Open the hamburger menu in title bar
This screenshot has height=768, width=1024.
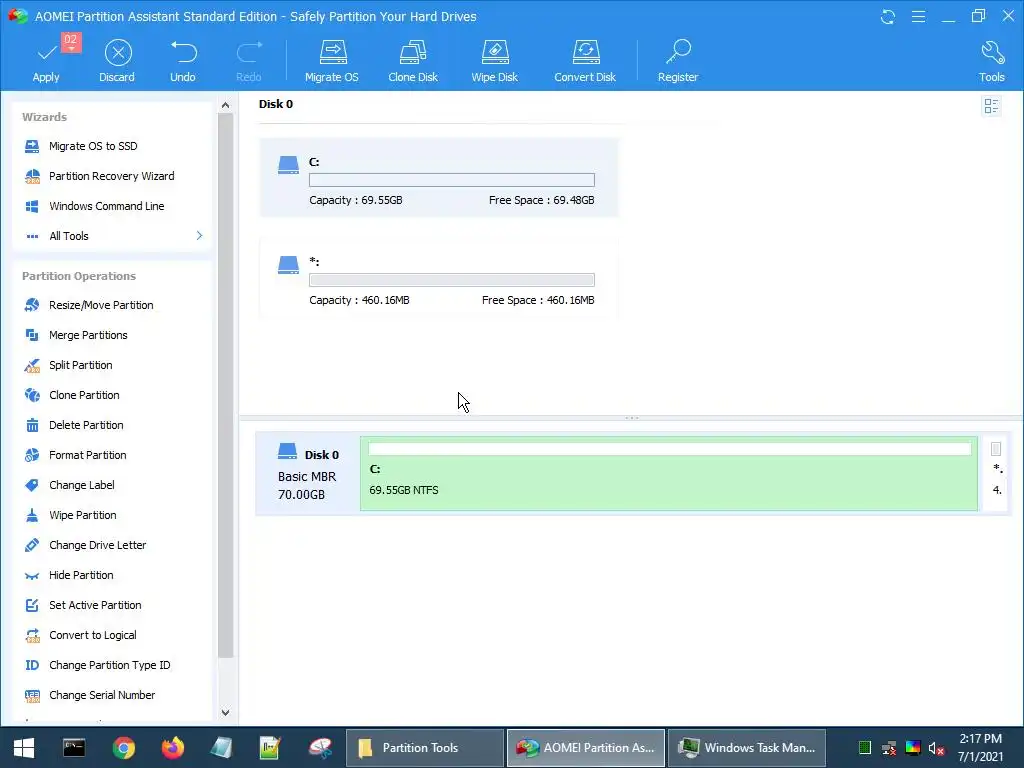click(918, 16)
